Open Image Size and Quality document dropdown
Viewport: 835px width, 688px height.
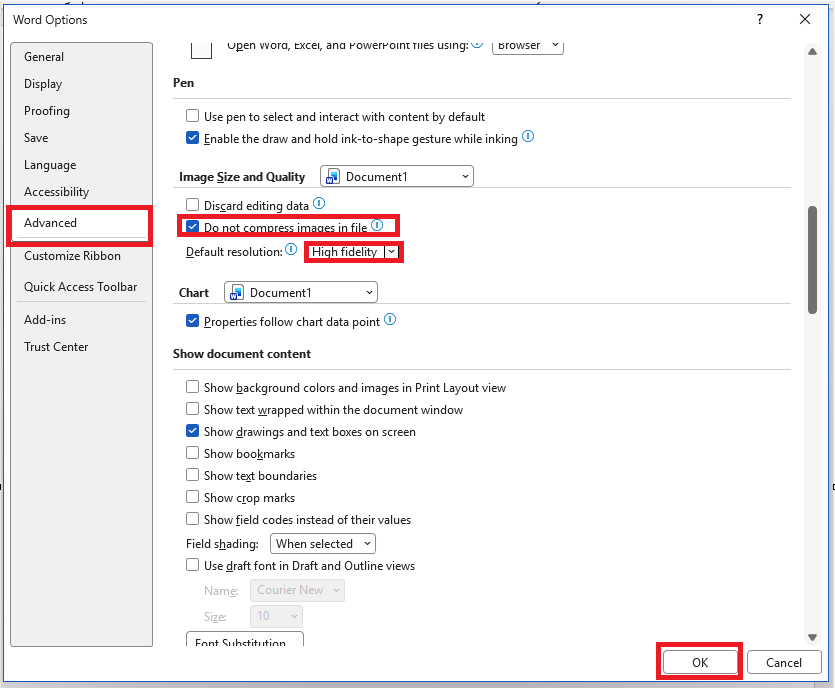coord(397,176)
